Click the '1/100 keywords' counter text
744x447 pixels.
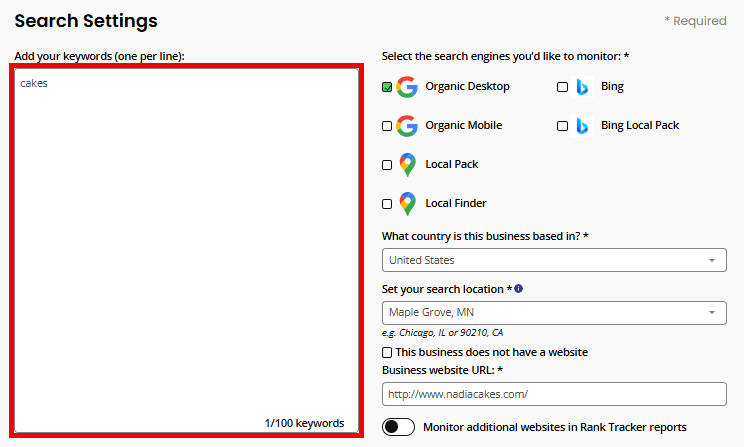pyautogui.click(x=304, y=423)
